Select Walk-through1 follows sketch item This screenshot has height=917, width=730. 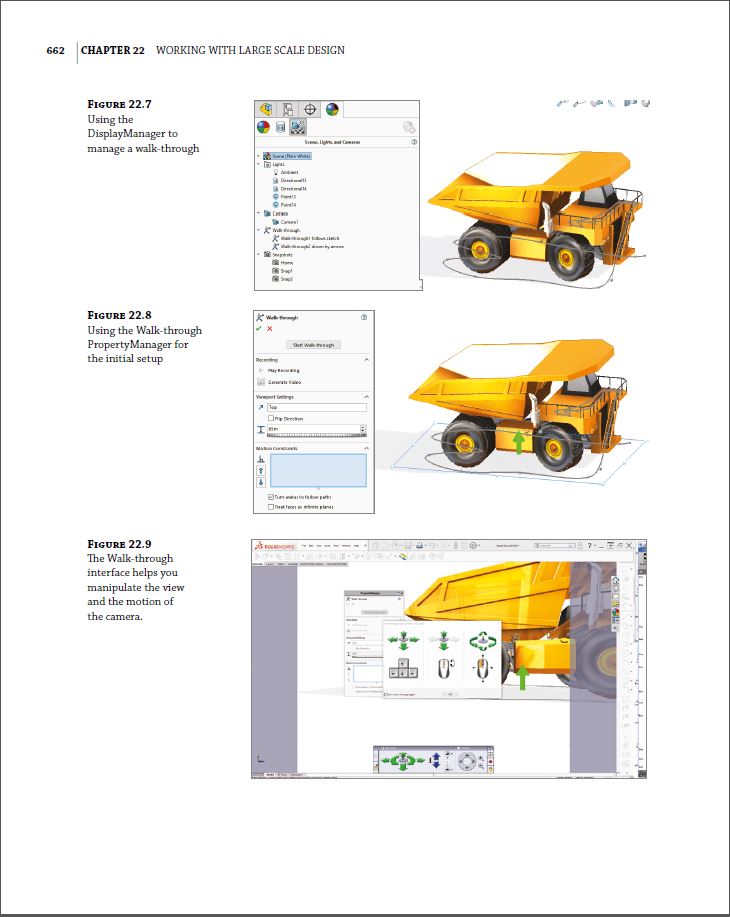coord(308,238)
